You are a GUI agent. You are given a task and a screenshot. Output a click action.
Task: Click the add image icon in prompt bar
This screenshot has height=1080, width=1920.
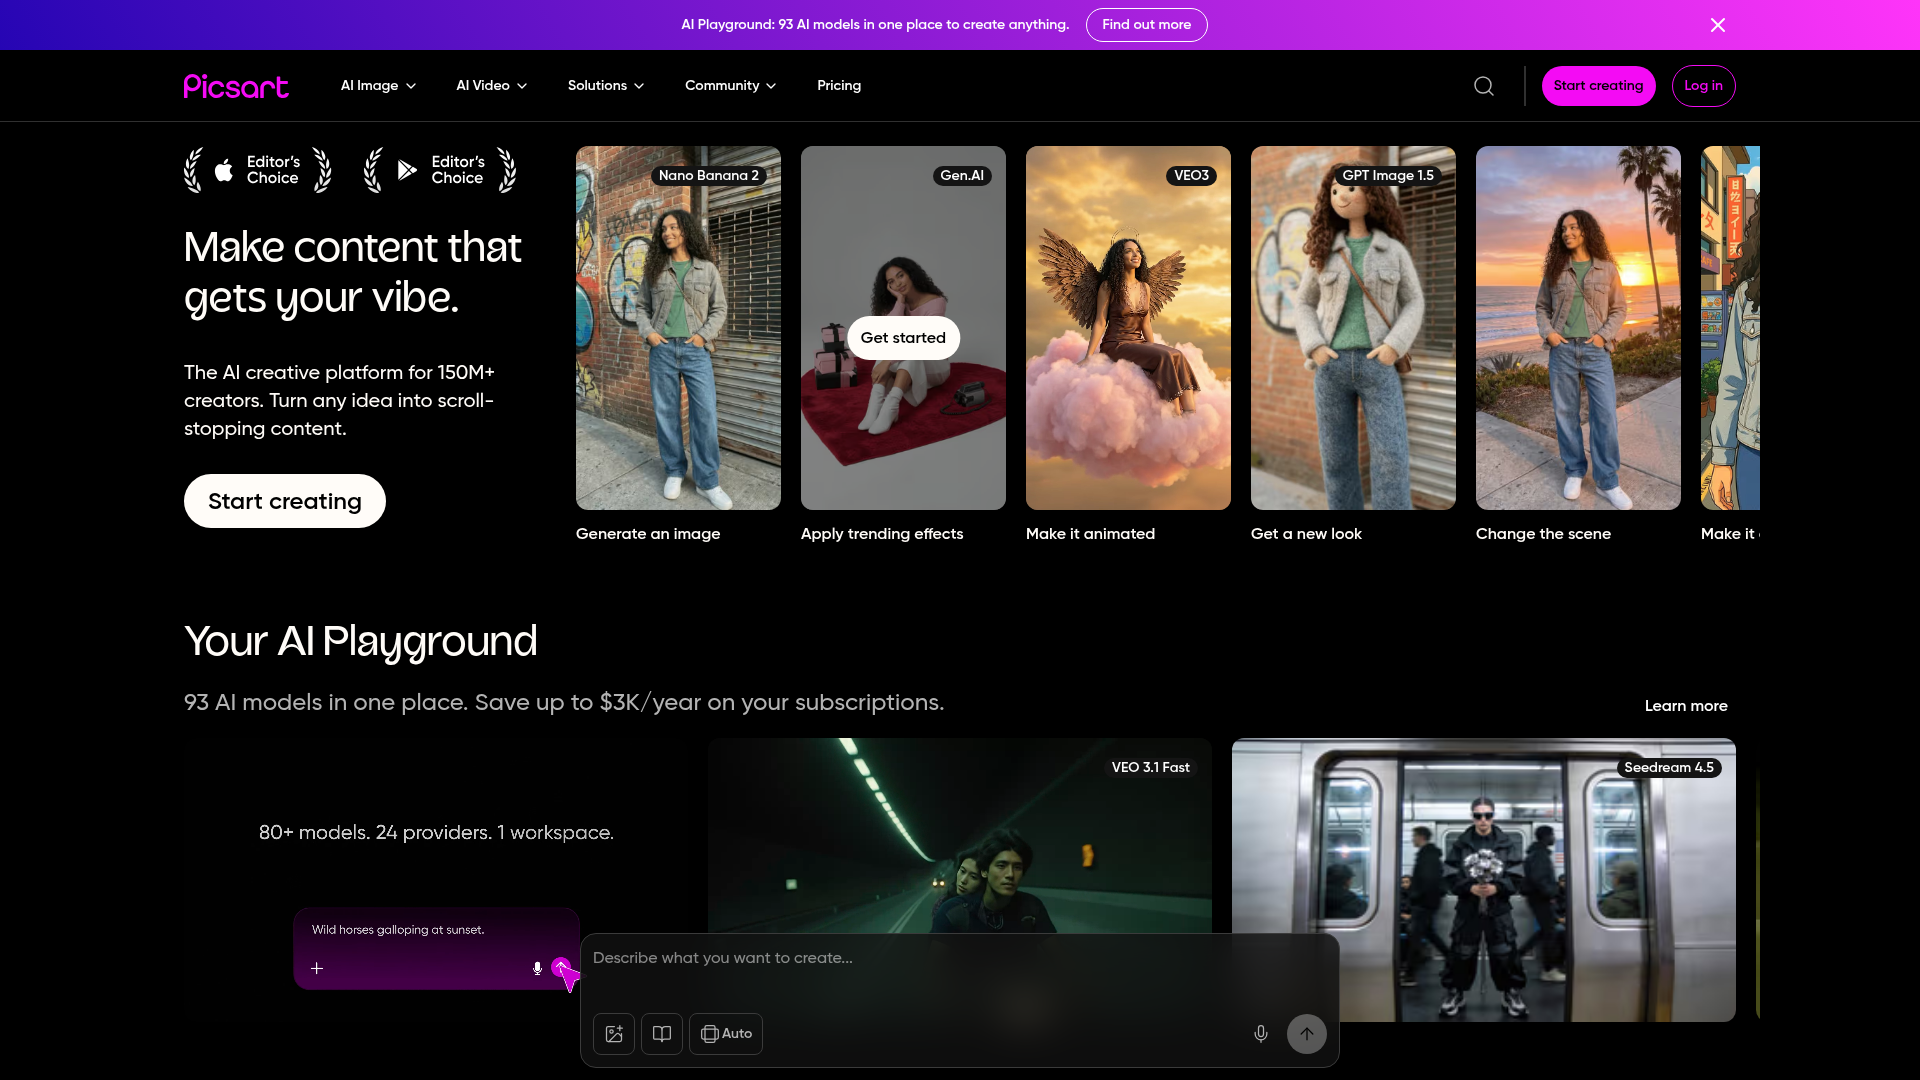[613, 1034]
